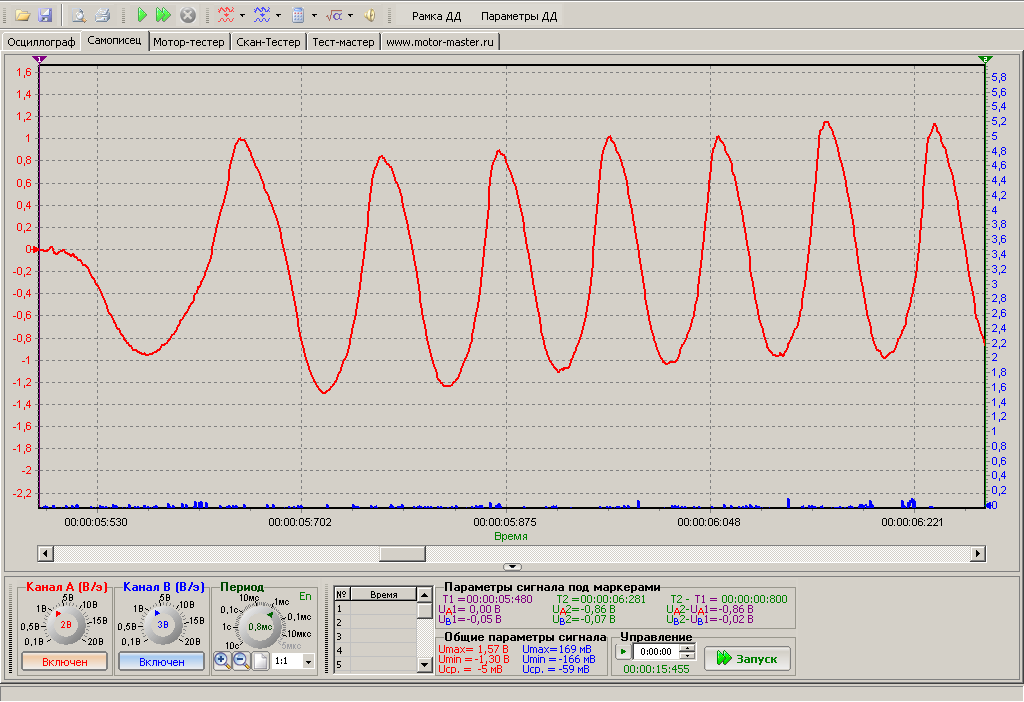
Task: Click the Запуск button
Action: pyautogui.click(x=747, y=658)
